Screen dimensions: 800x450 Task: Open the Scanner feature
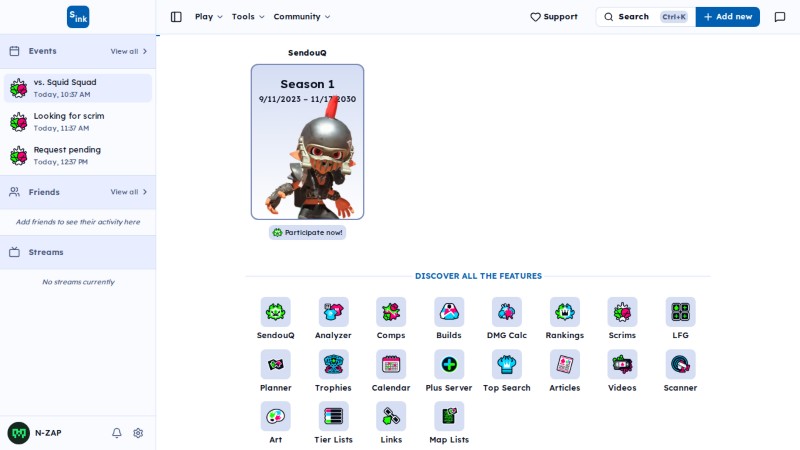(680, 364)
